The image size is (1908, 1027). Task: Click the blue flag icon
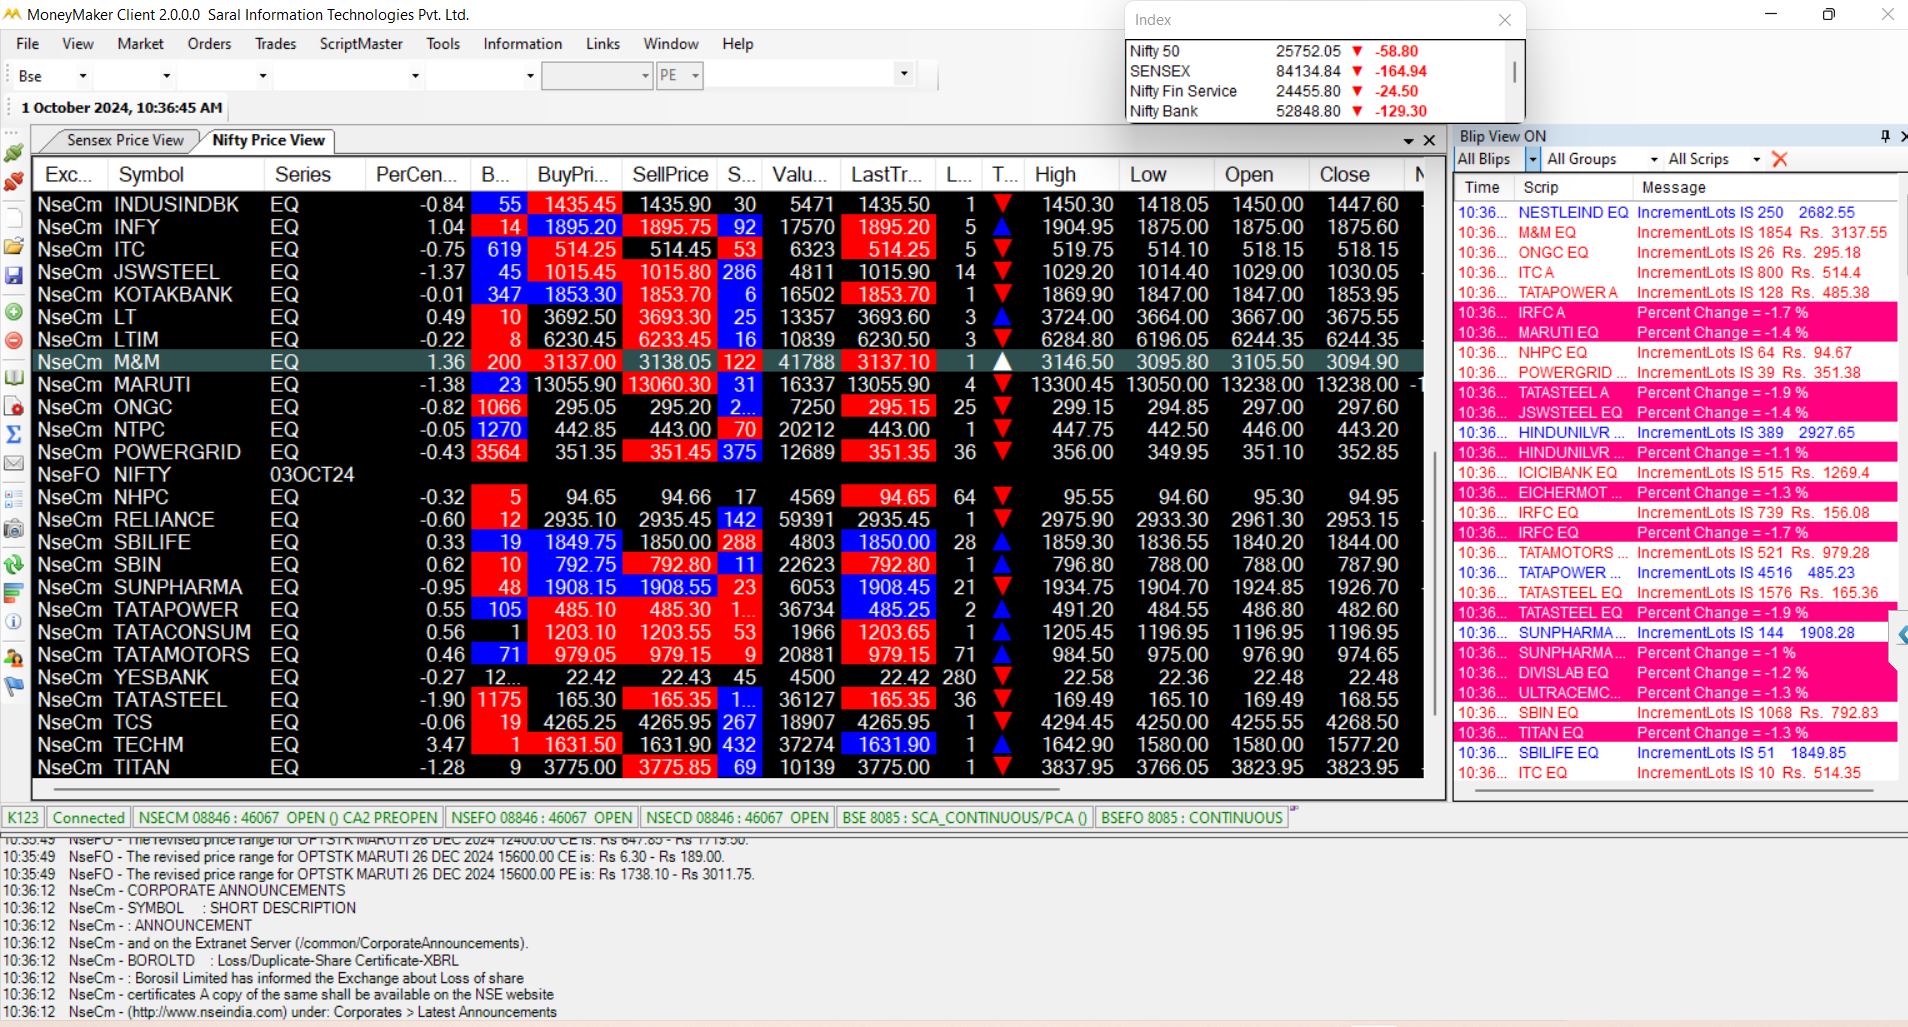tap(14, 686)
